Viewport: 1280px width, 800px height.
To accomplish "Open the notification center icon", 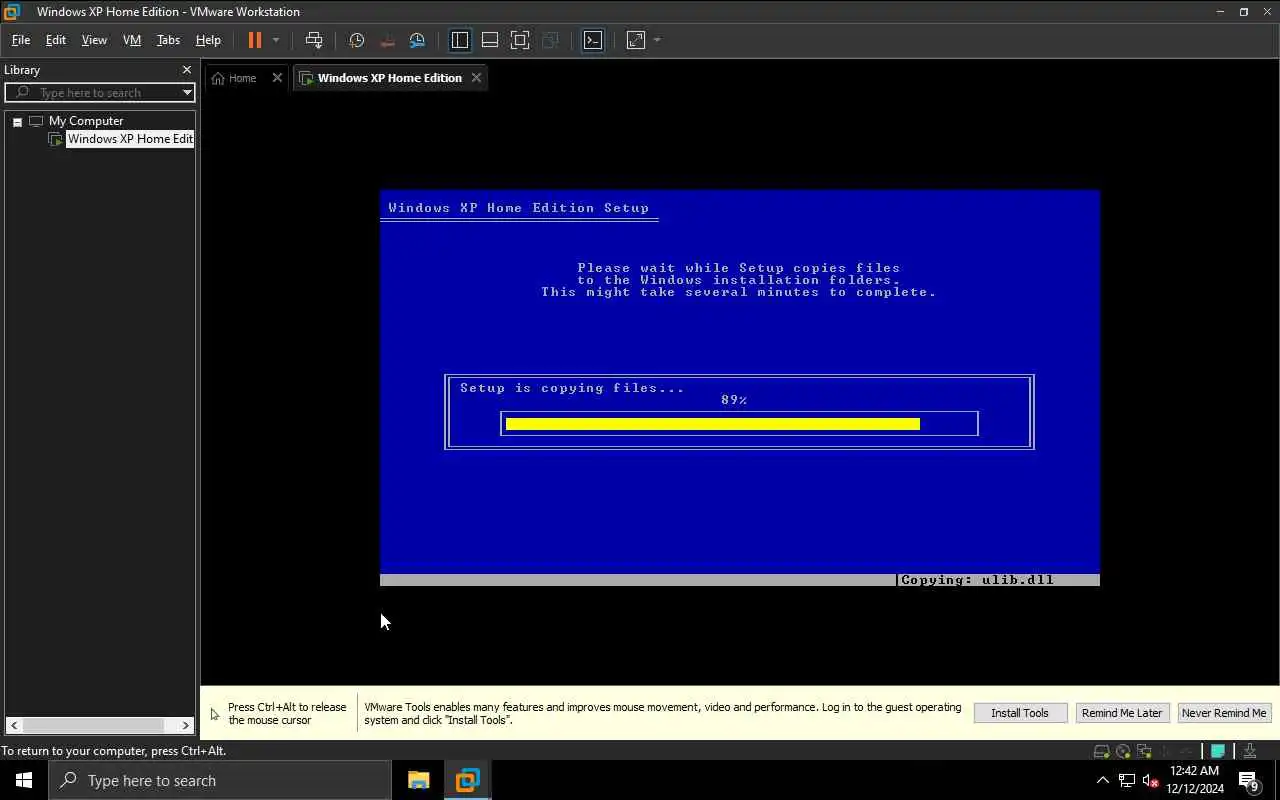I will (1248, 781).
